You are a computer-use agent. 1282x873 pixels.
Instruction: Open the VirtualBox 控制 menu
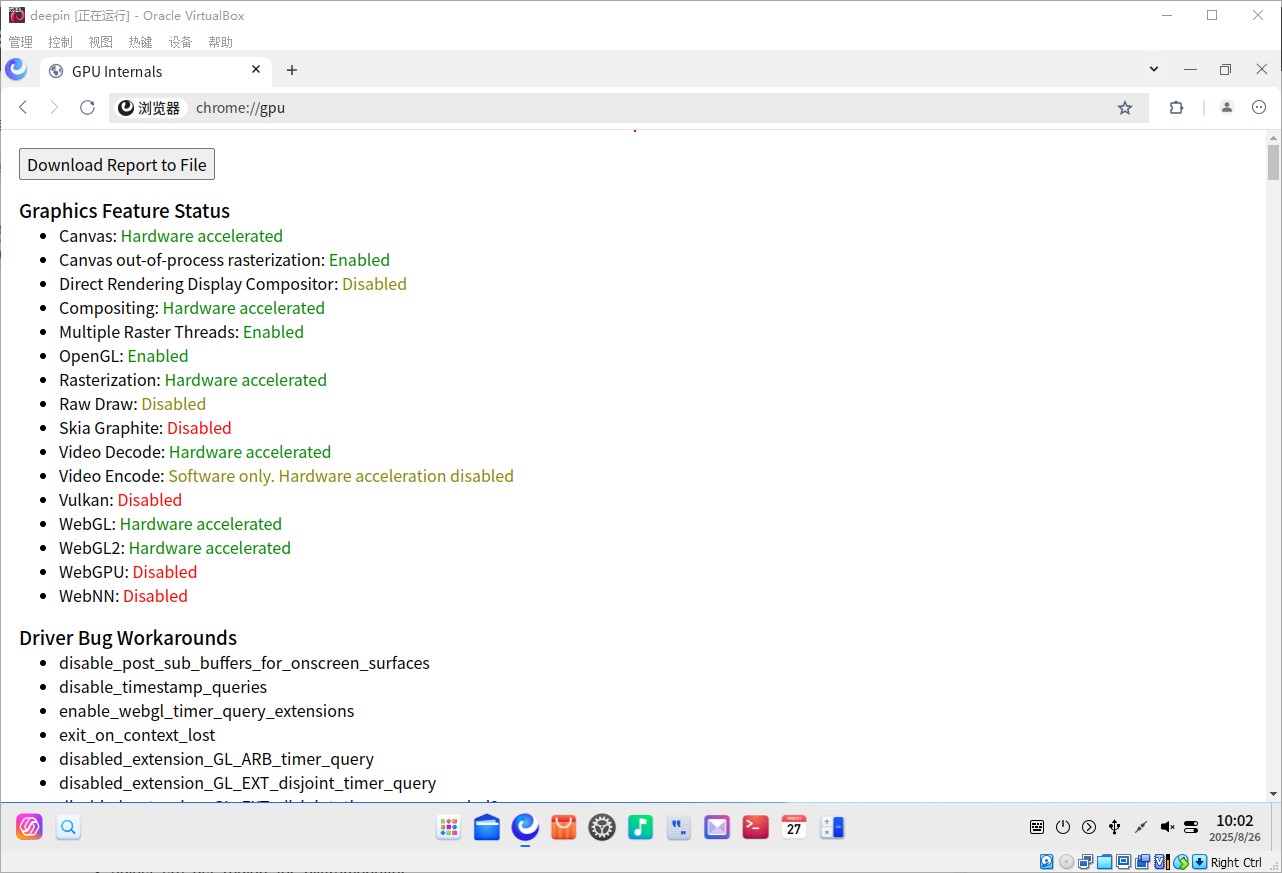(61, 42)
